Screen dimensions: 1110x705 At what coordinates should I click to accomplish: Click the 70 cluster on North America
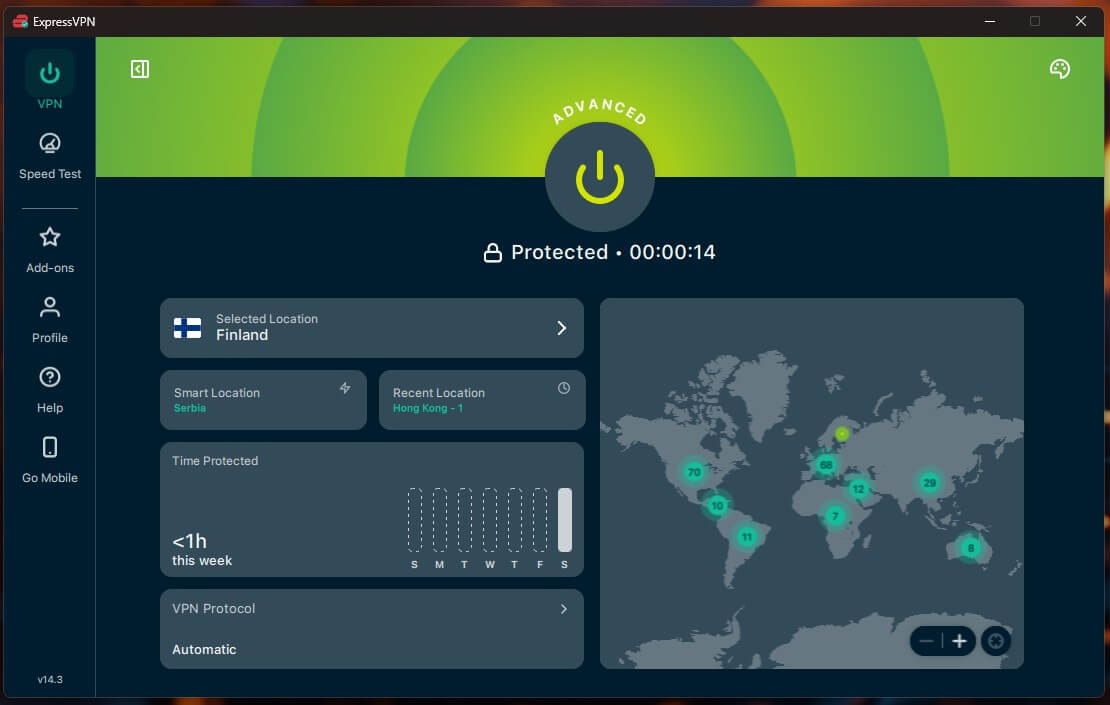694,472
